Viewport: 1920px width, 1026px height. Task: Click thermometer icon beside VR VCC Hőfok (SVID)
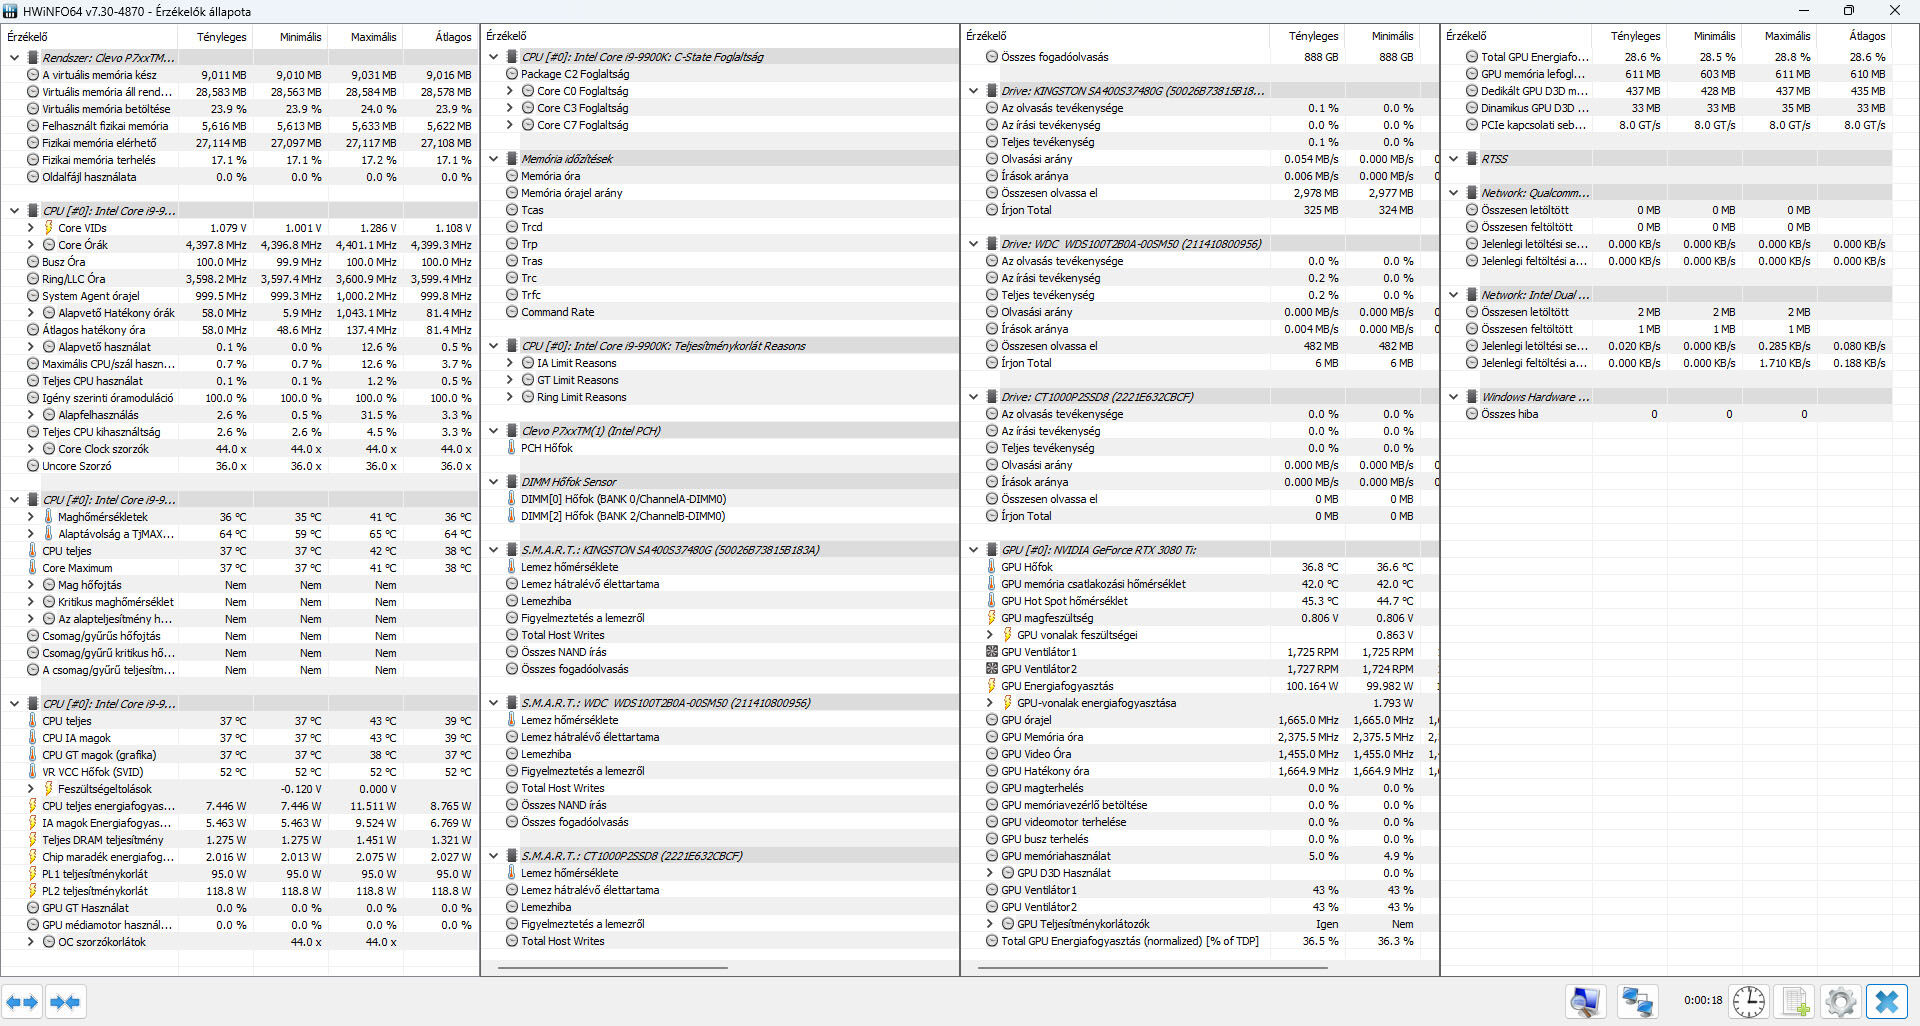pos(32,772)
